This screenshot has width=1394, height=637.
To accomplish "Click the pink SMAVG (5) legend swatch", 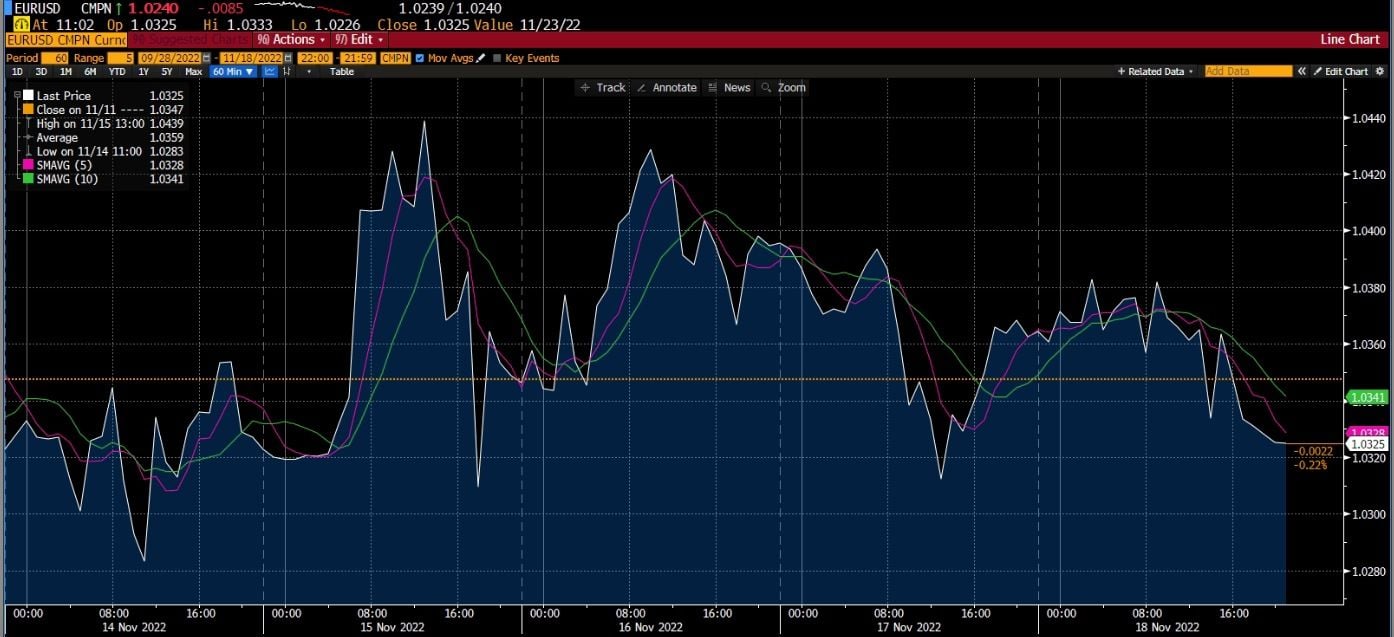I will [28, 165].
